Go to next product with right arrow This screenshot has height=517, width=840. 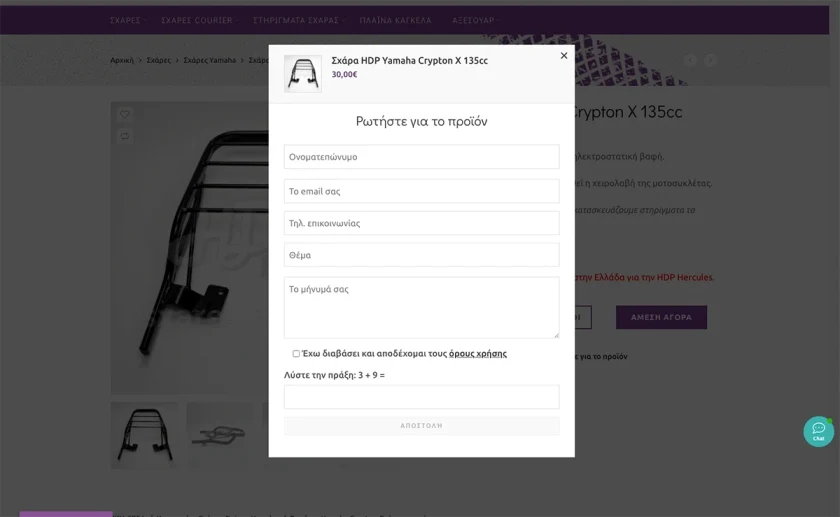(710, 60)
